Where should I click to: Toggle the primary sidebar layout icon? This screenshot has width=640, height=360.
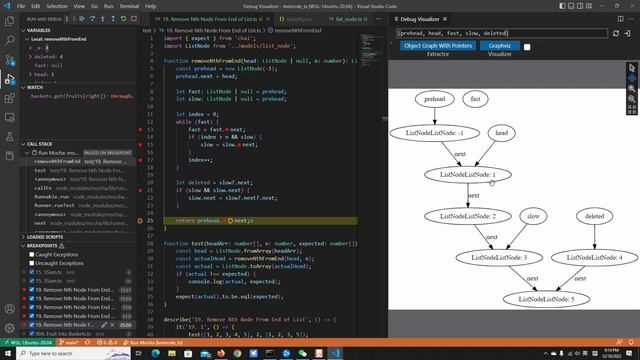click(x=562, y=6)
